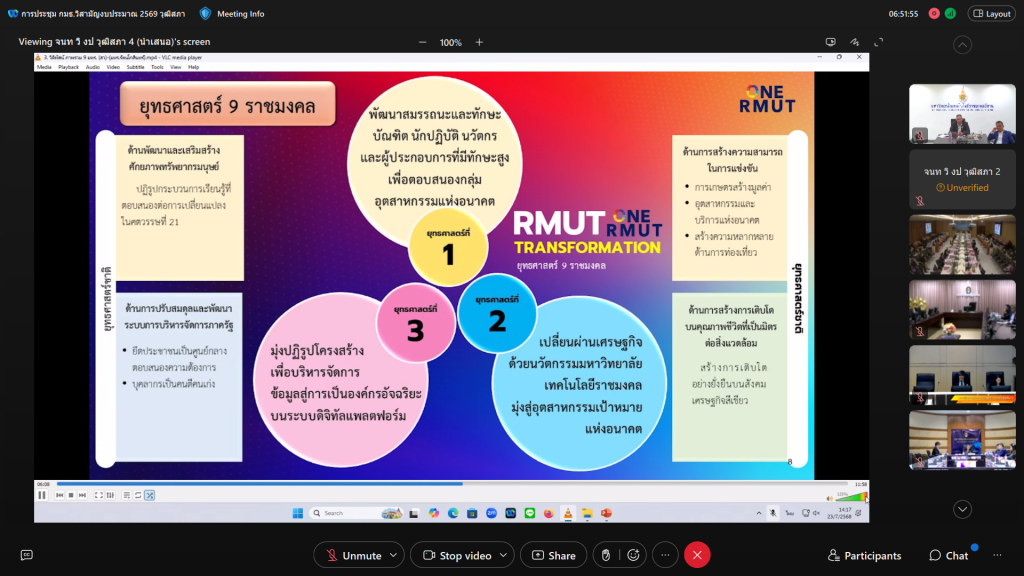This screenshot has height=576, width=1024.
Task: Toggle the raise hand icon
Action: [x=604, y=555]
